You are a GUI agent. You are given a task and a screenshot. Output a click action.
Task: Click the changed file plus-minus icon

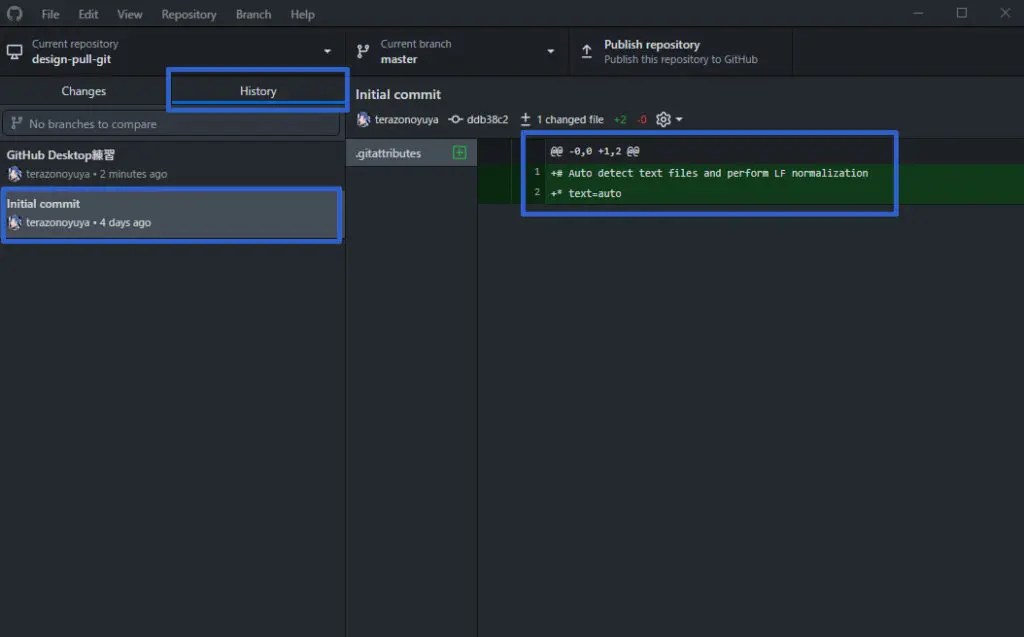coord(526,120)
